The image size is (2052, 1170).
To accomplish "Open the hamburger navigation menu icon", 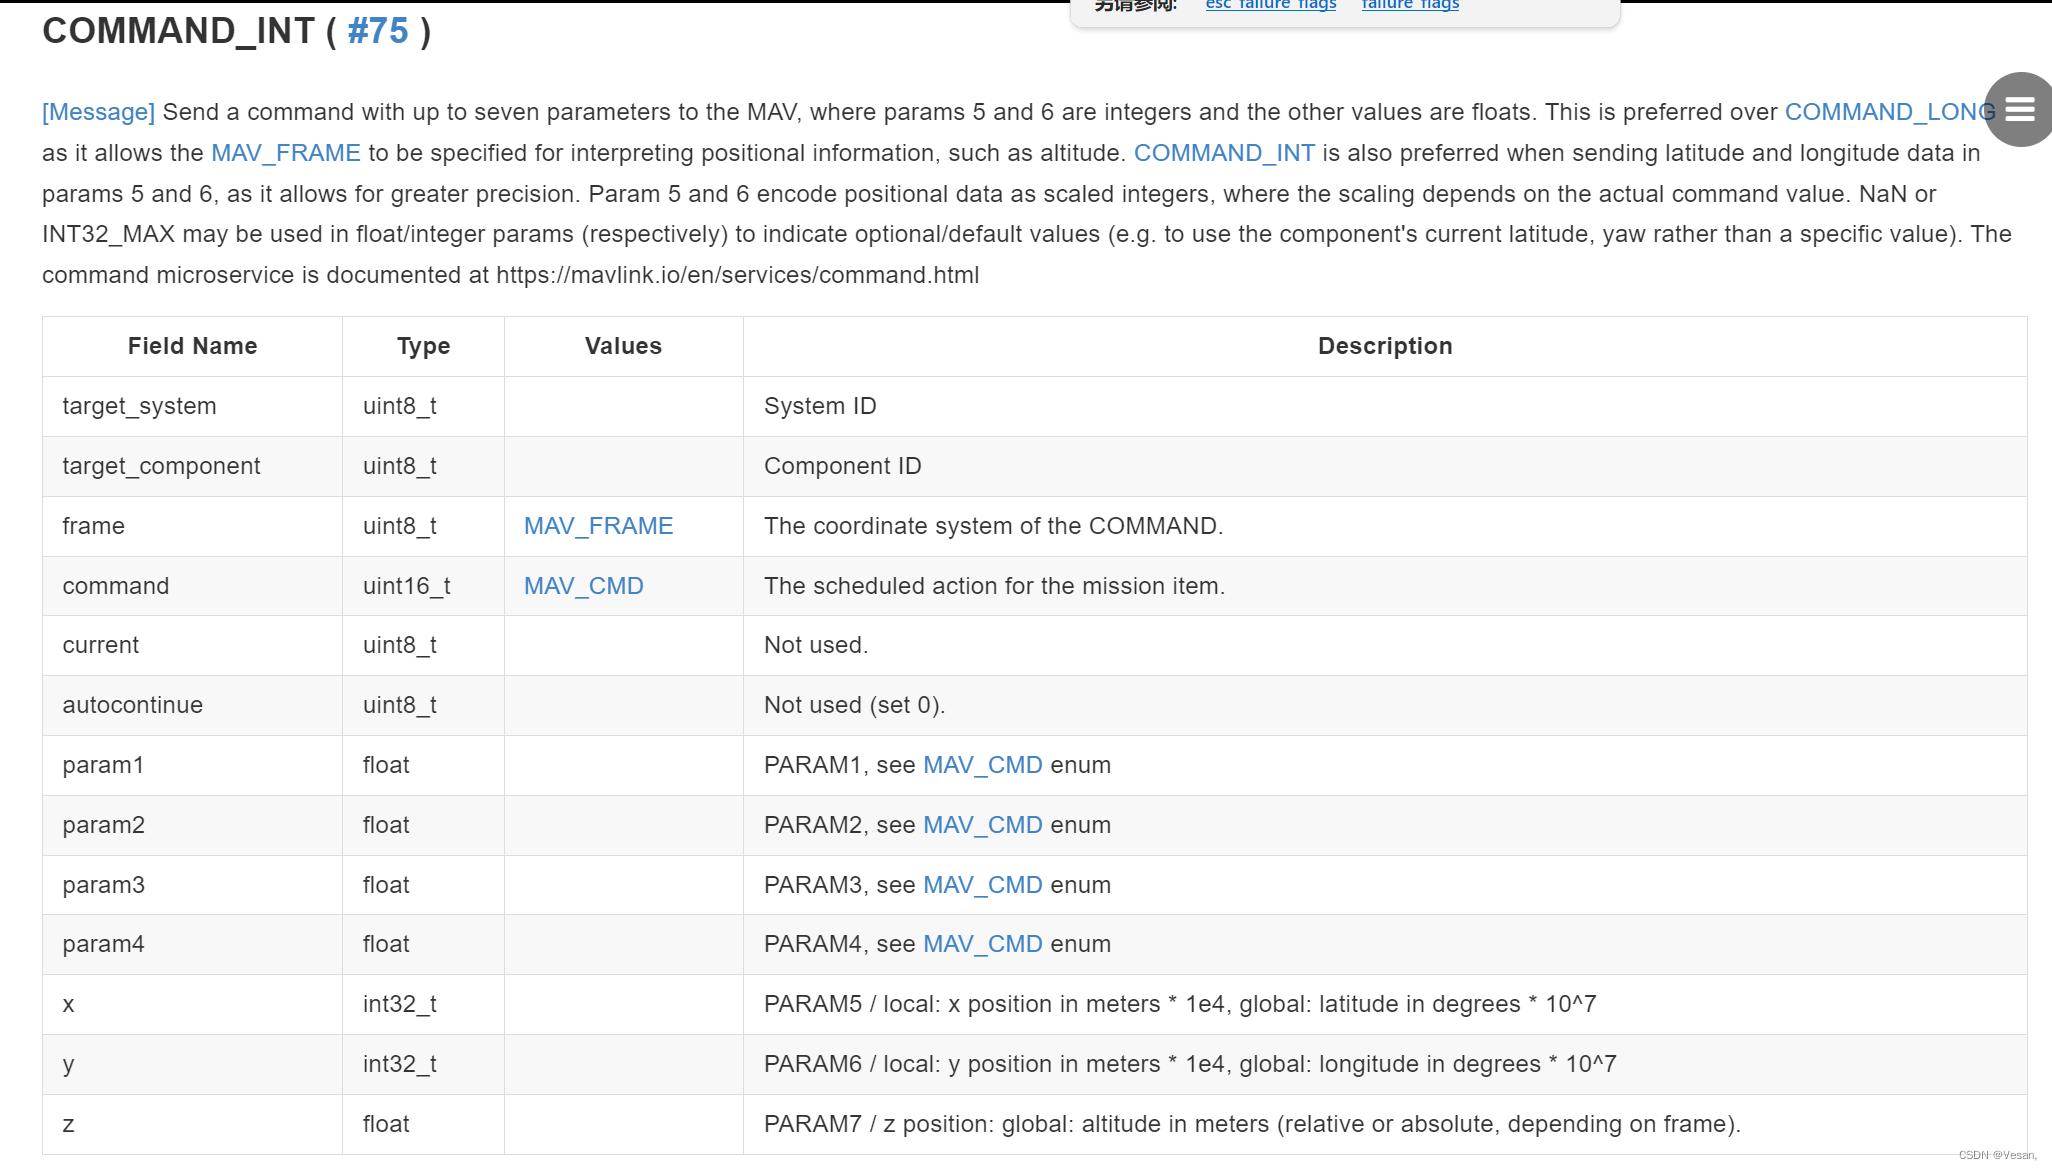I will point(2019,110).
